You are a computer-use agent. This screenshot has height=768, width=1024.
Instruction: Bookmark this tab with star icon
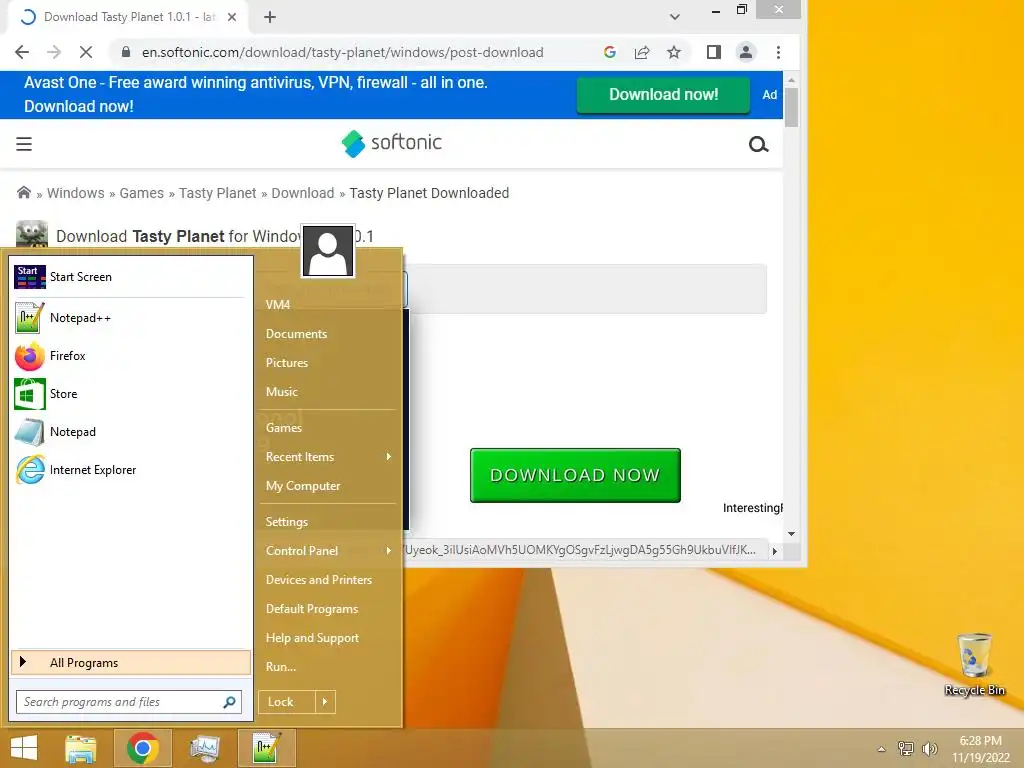point(674,52)
